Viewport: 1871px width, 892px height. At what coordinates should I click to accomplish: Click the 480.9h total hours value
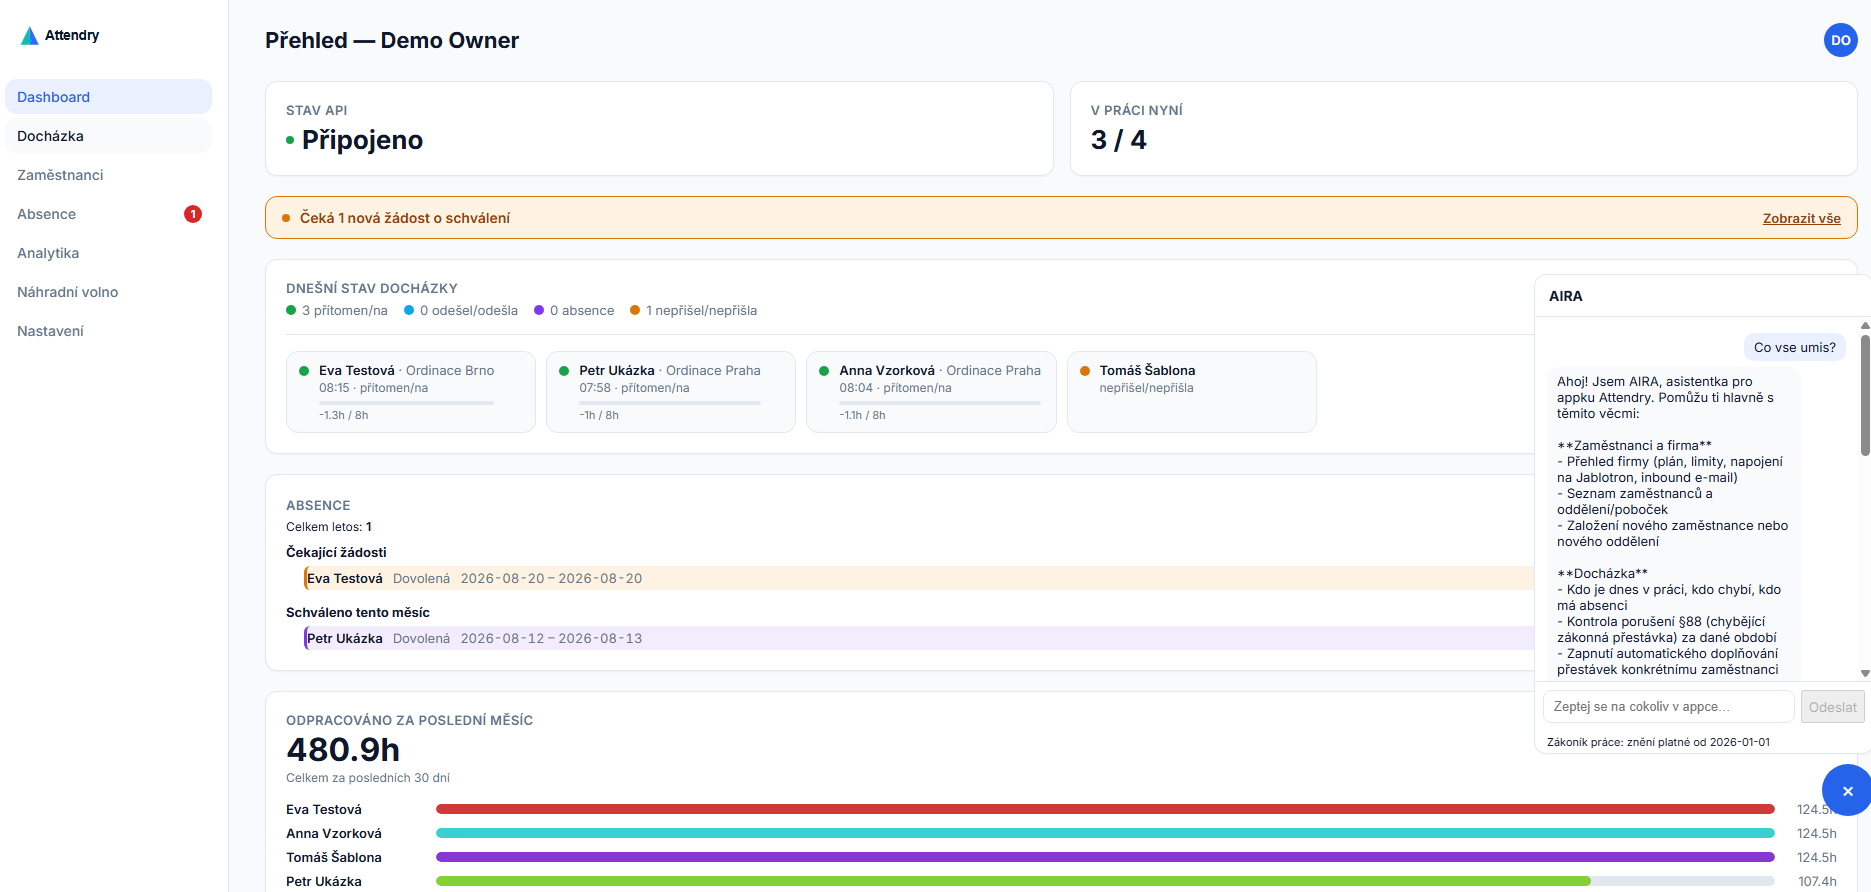coord(343,749)
